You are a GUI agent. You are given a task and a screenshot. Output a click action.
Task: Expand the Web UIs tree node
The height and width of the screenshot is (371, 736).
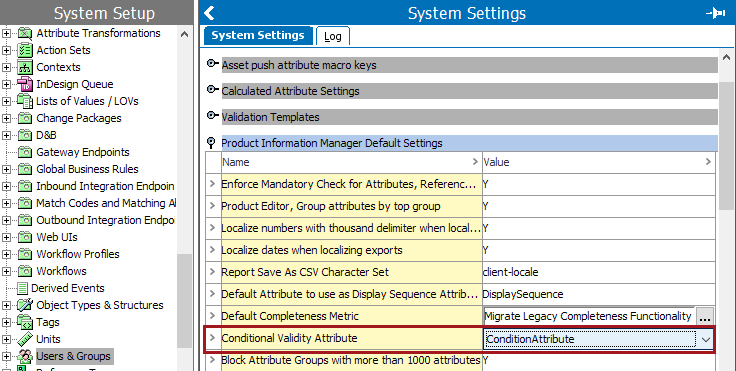click(6, 237)
